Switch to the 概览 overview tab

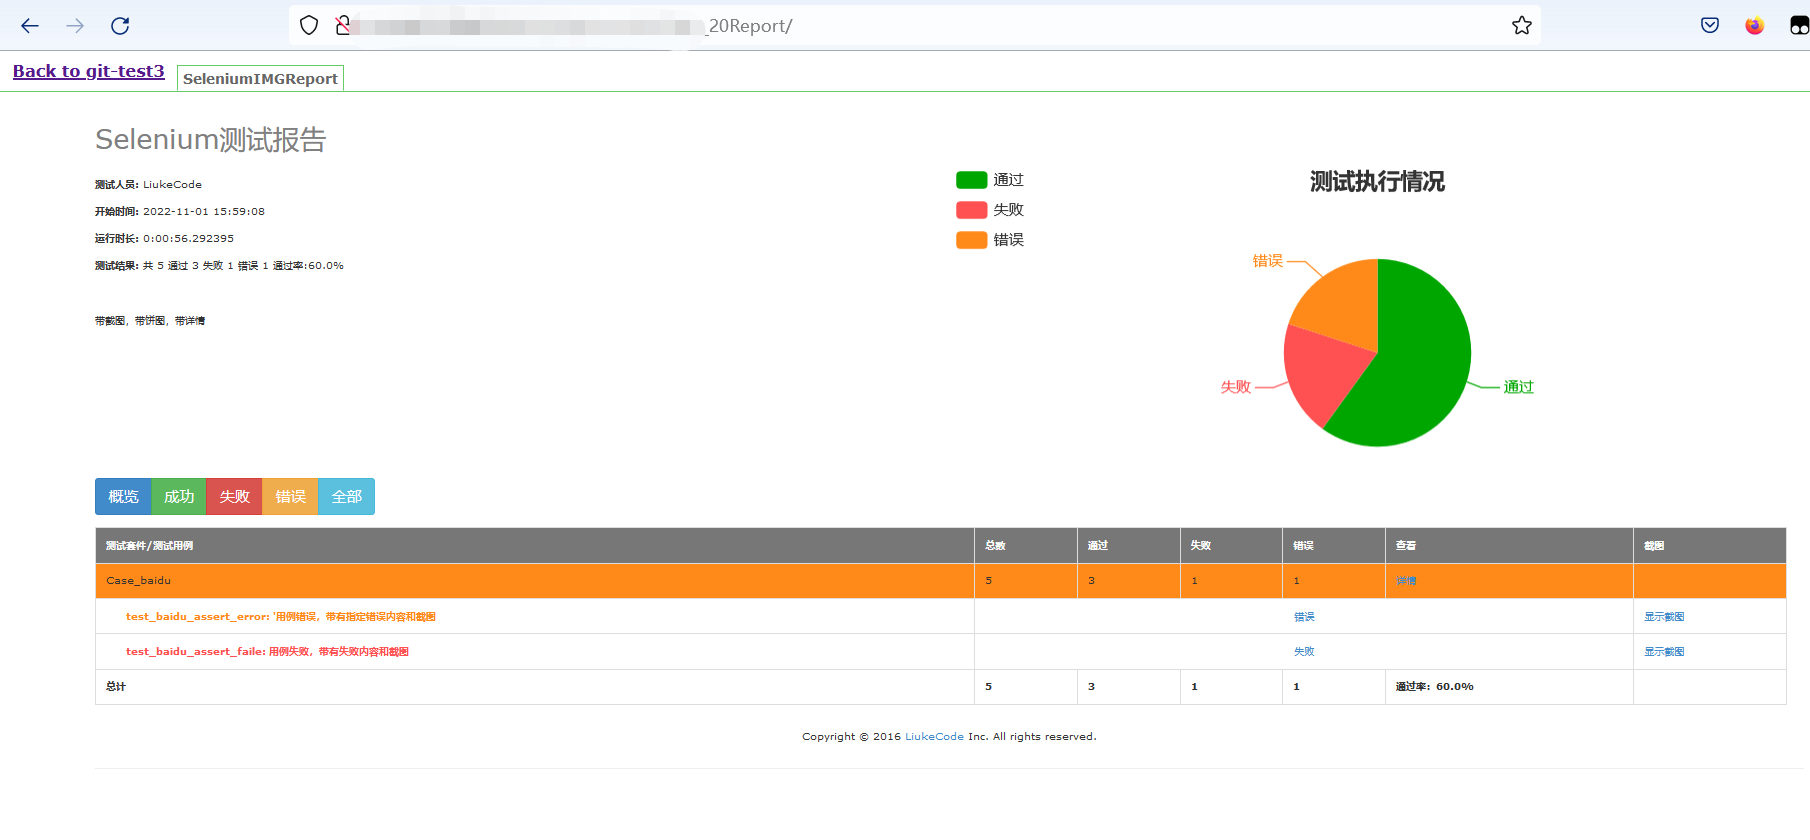point(123,497)
